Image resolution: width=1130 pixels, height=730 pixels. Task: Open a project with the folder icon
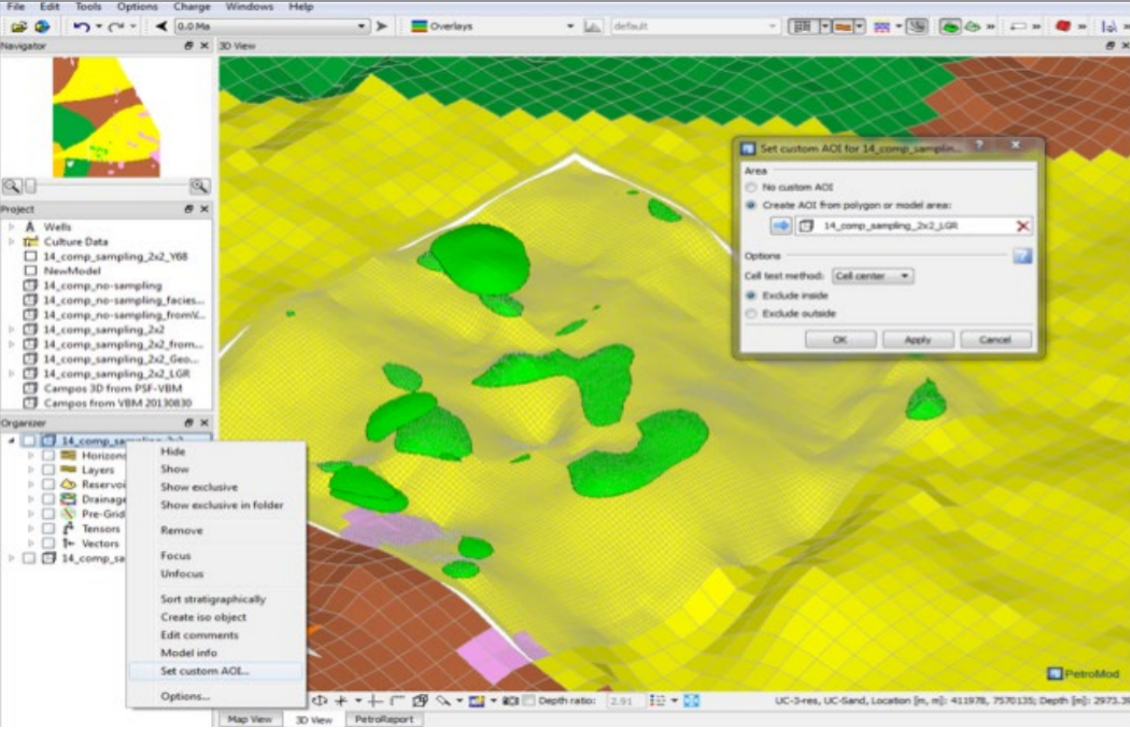coord(17,26)
